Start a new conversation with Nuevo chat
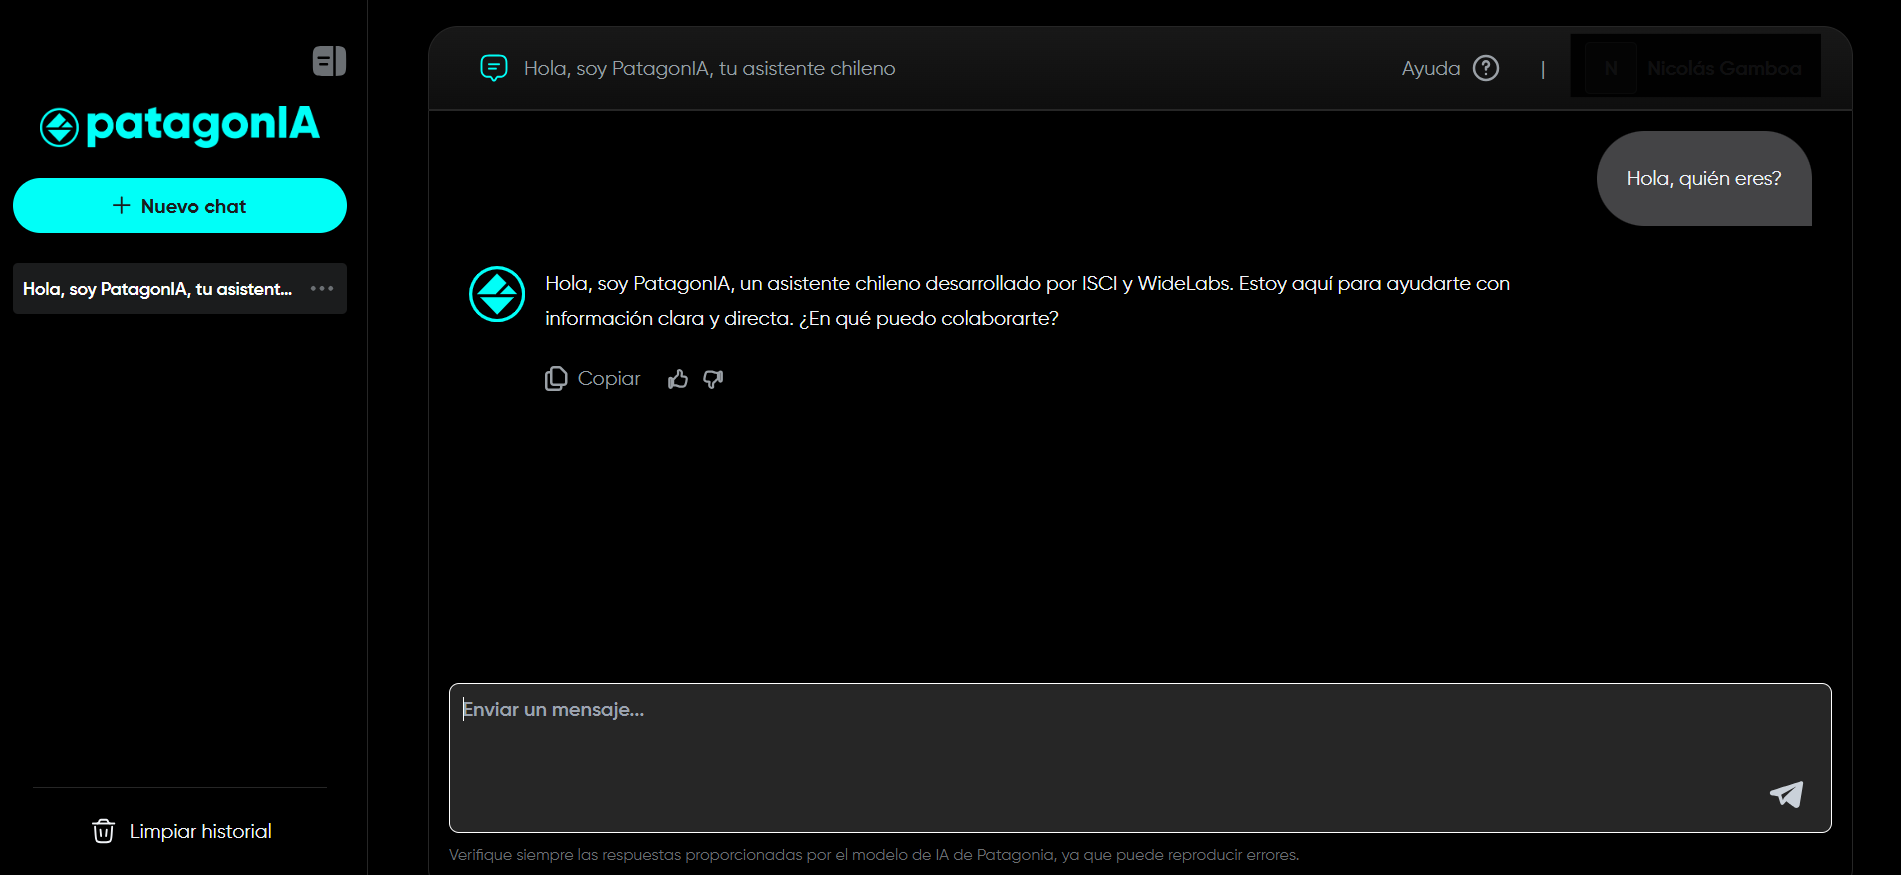Screen dimensions: 1901x875 (180, 206)
